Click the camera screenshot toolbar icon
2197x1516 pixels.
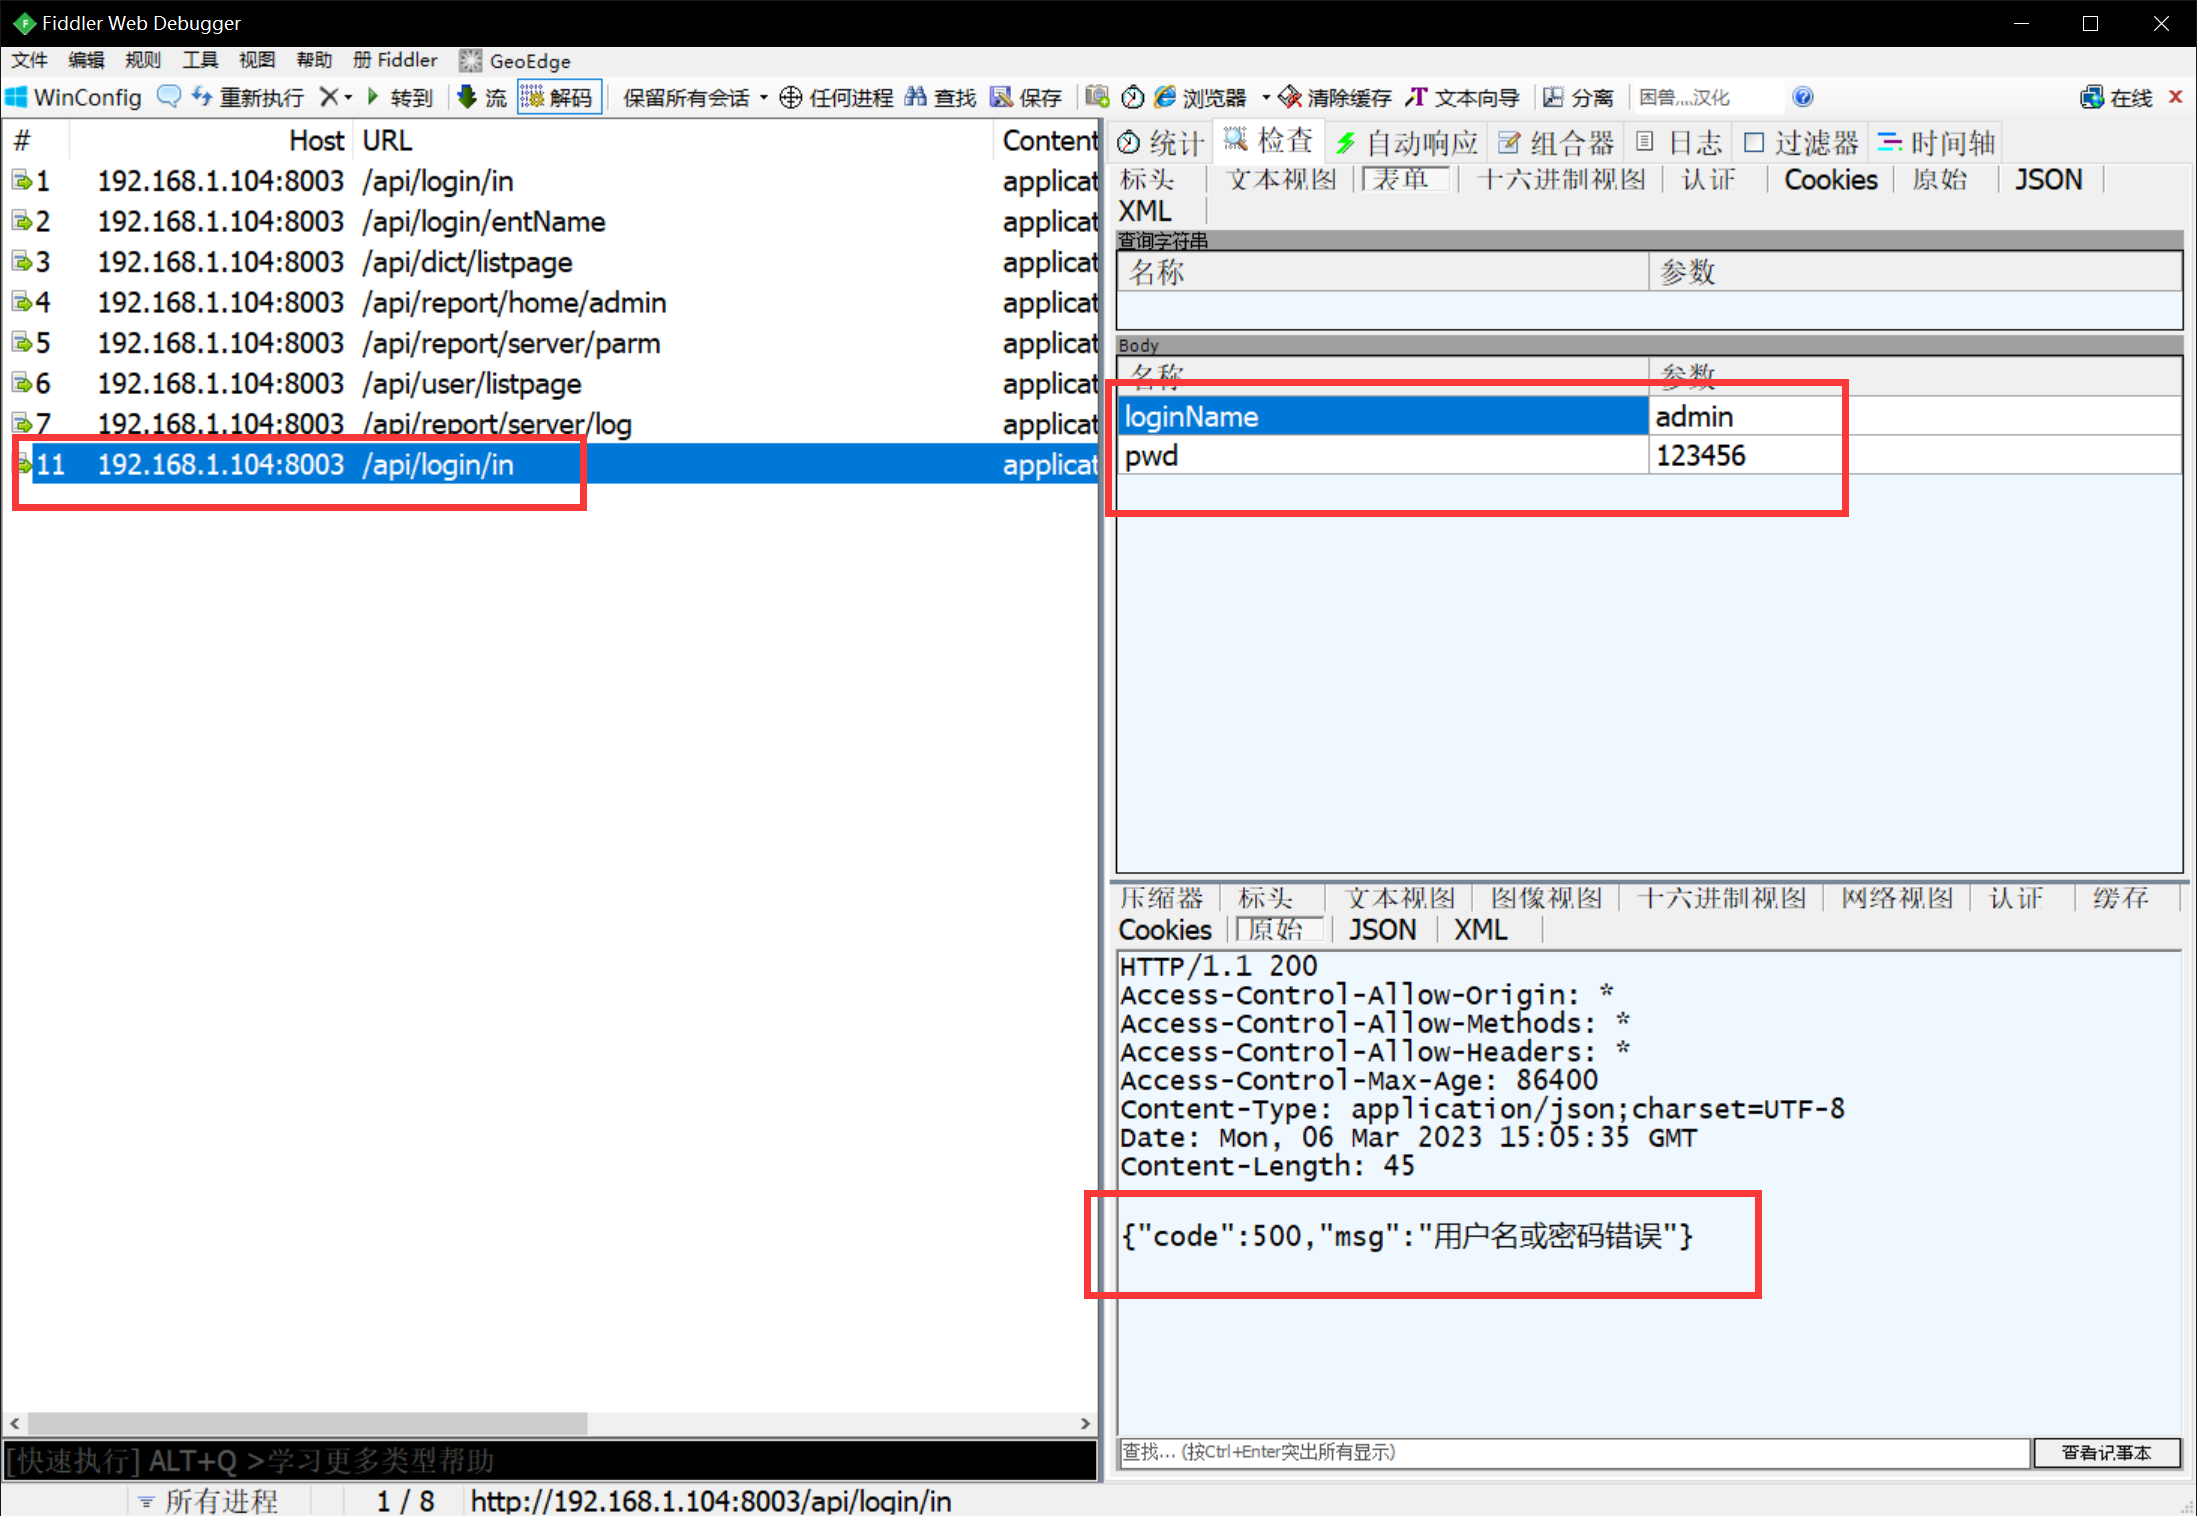point(1097,97)
